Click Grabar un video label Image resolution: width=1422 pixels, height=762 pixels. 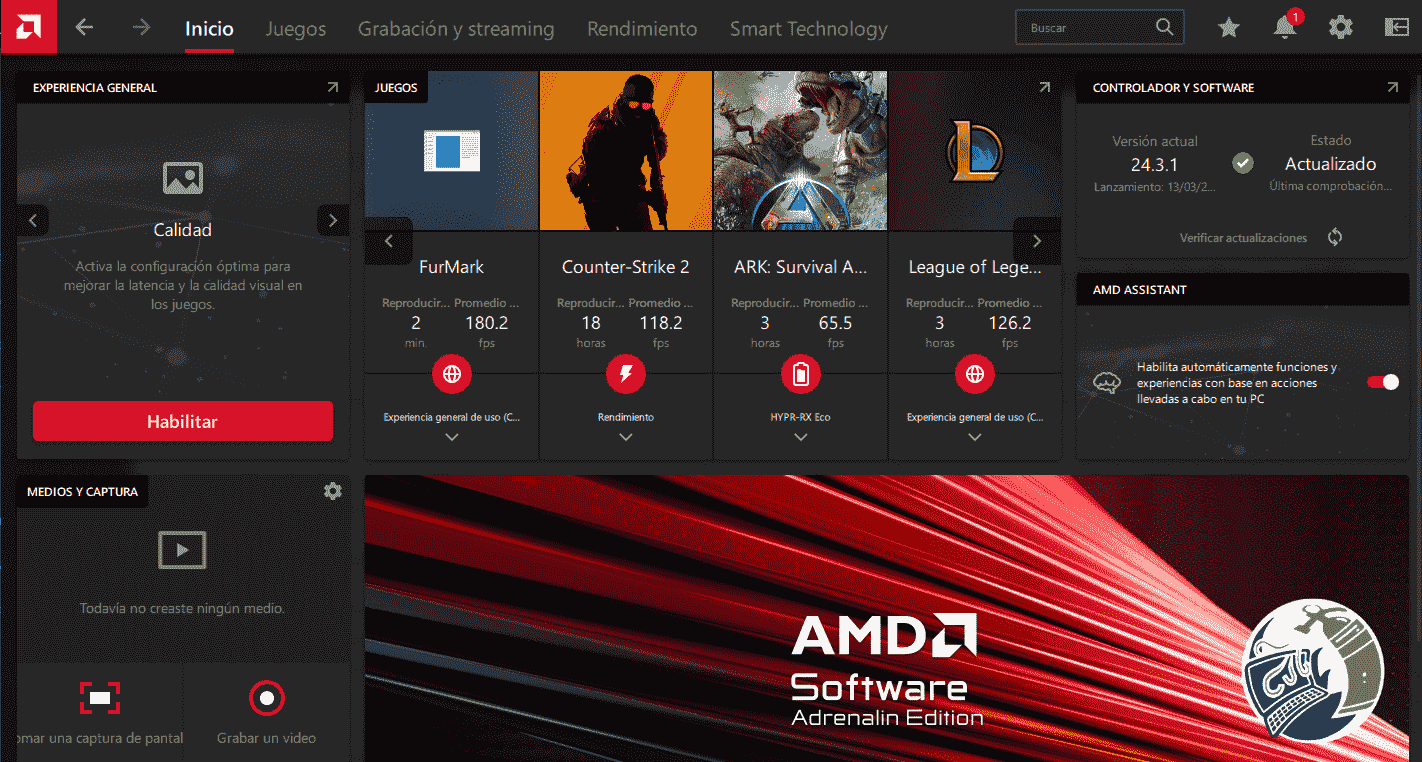266,738
